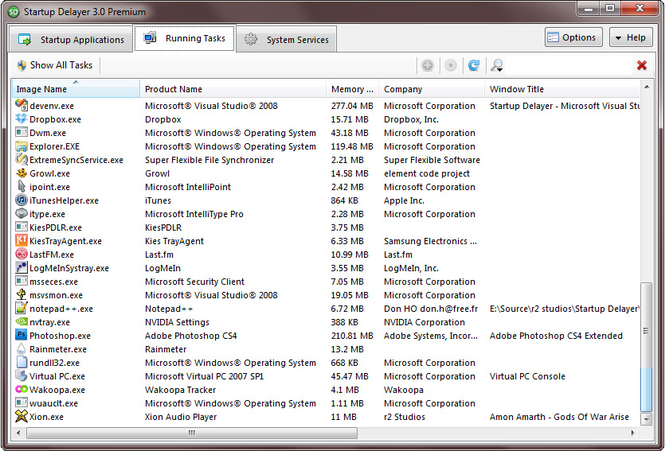Screen dimensions: 665x451
Task: Select the Photoshop.exe process icon
Action: click(21, 335)
